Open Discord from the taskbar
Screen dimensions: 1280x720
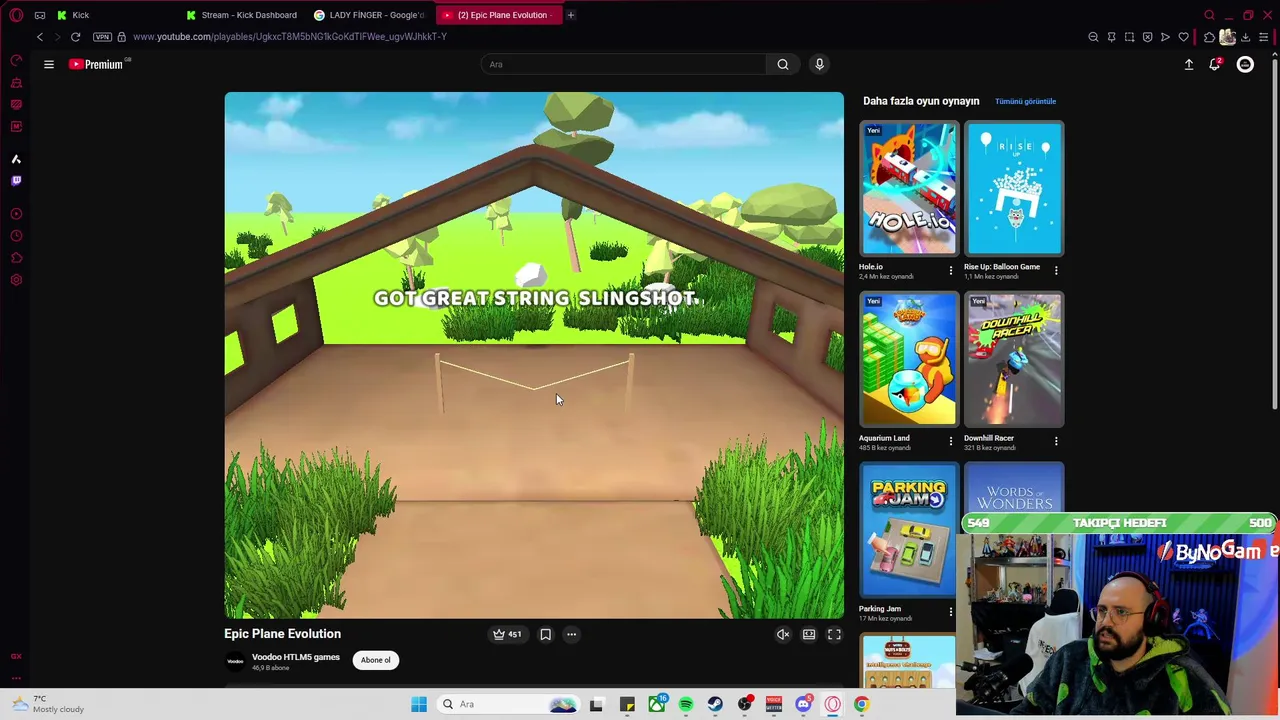pyautogui.click(x=803, y=704)
